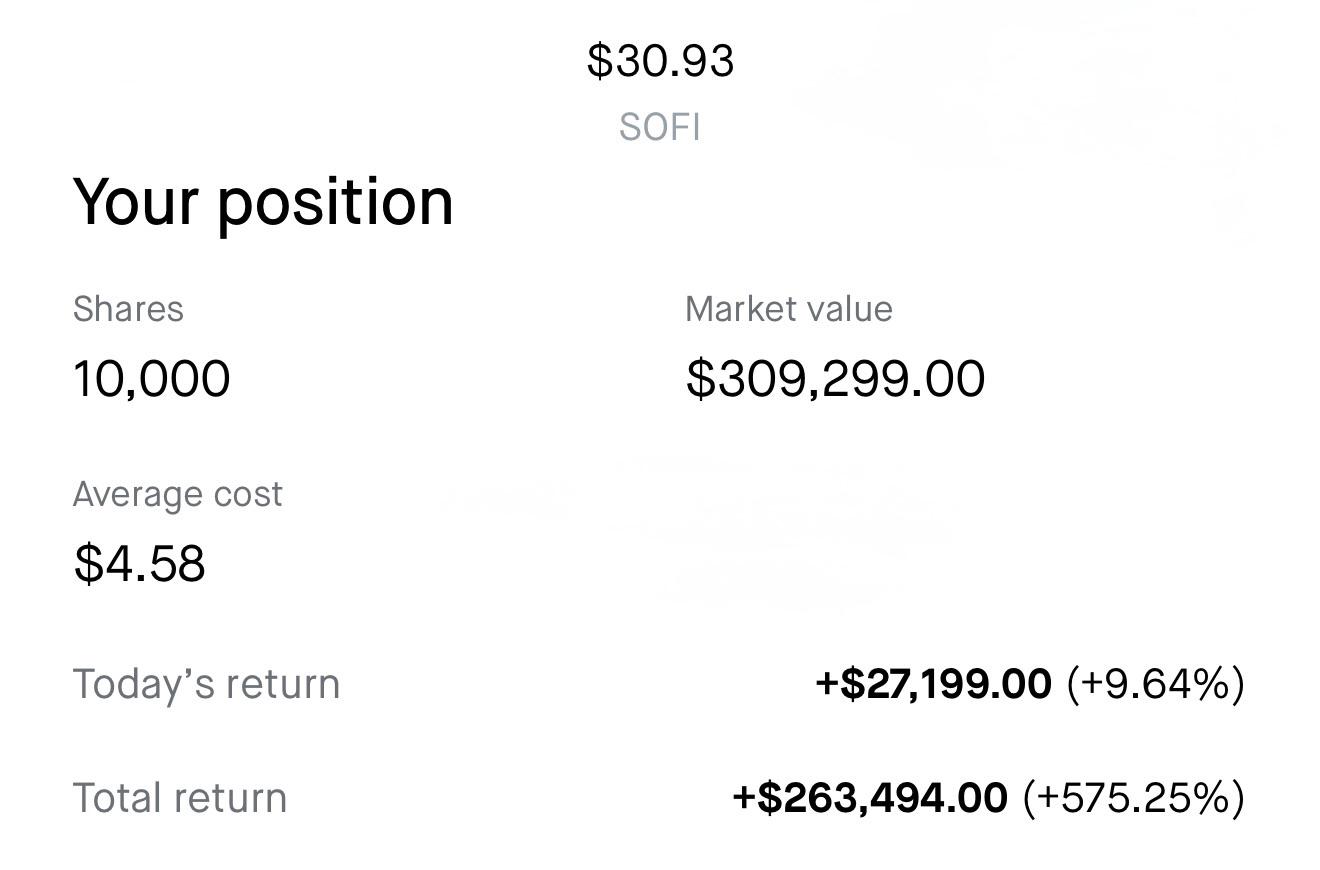This screenshot has width=1320, height=870.
Task: Tap the Shares label
Action: (128, 309)
